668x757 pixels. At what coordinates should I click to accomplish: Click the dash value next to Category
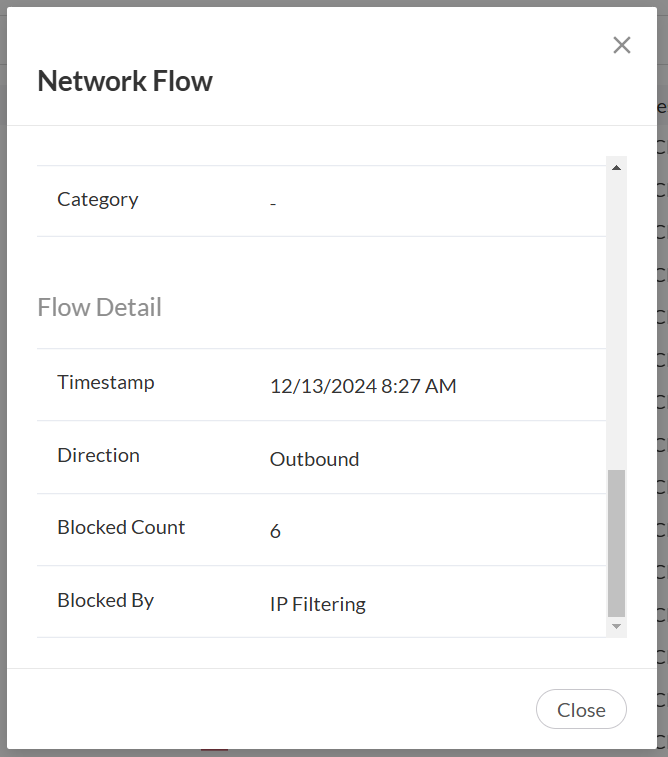(x=273, y=204)
